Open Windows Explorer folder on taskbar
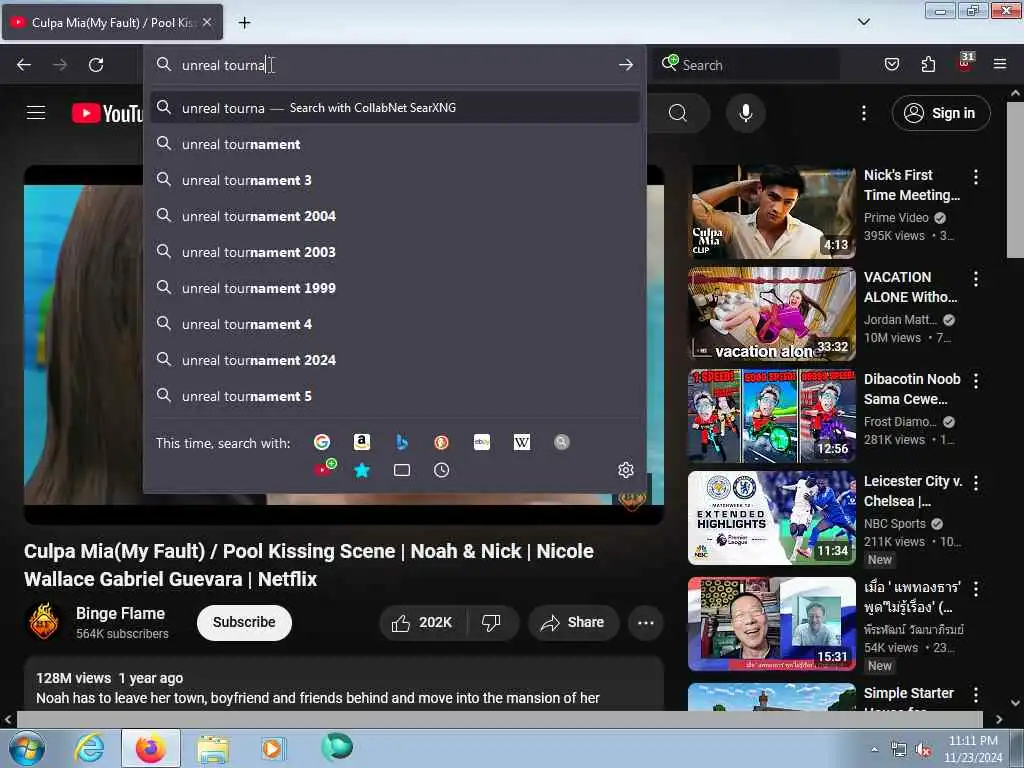The image size is (1024, 768). (x=213, y=749)
